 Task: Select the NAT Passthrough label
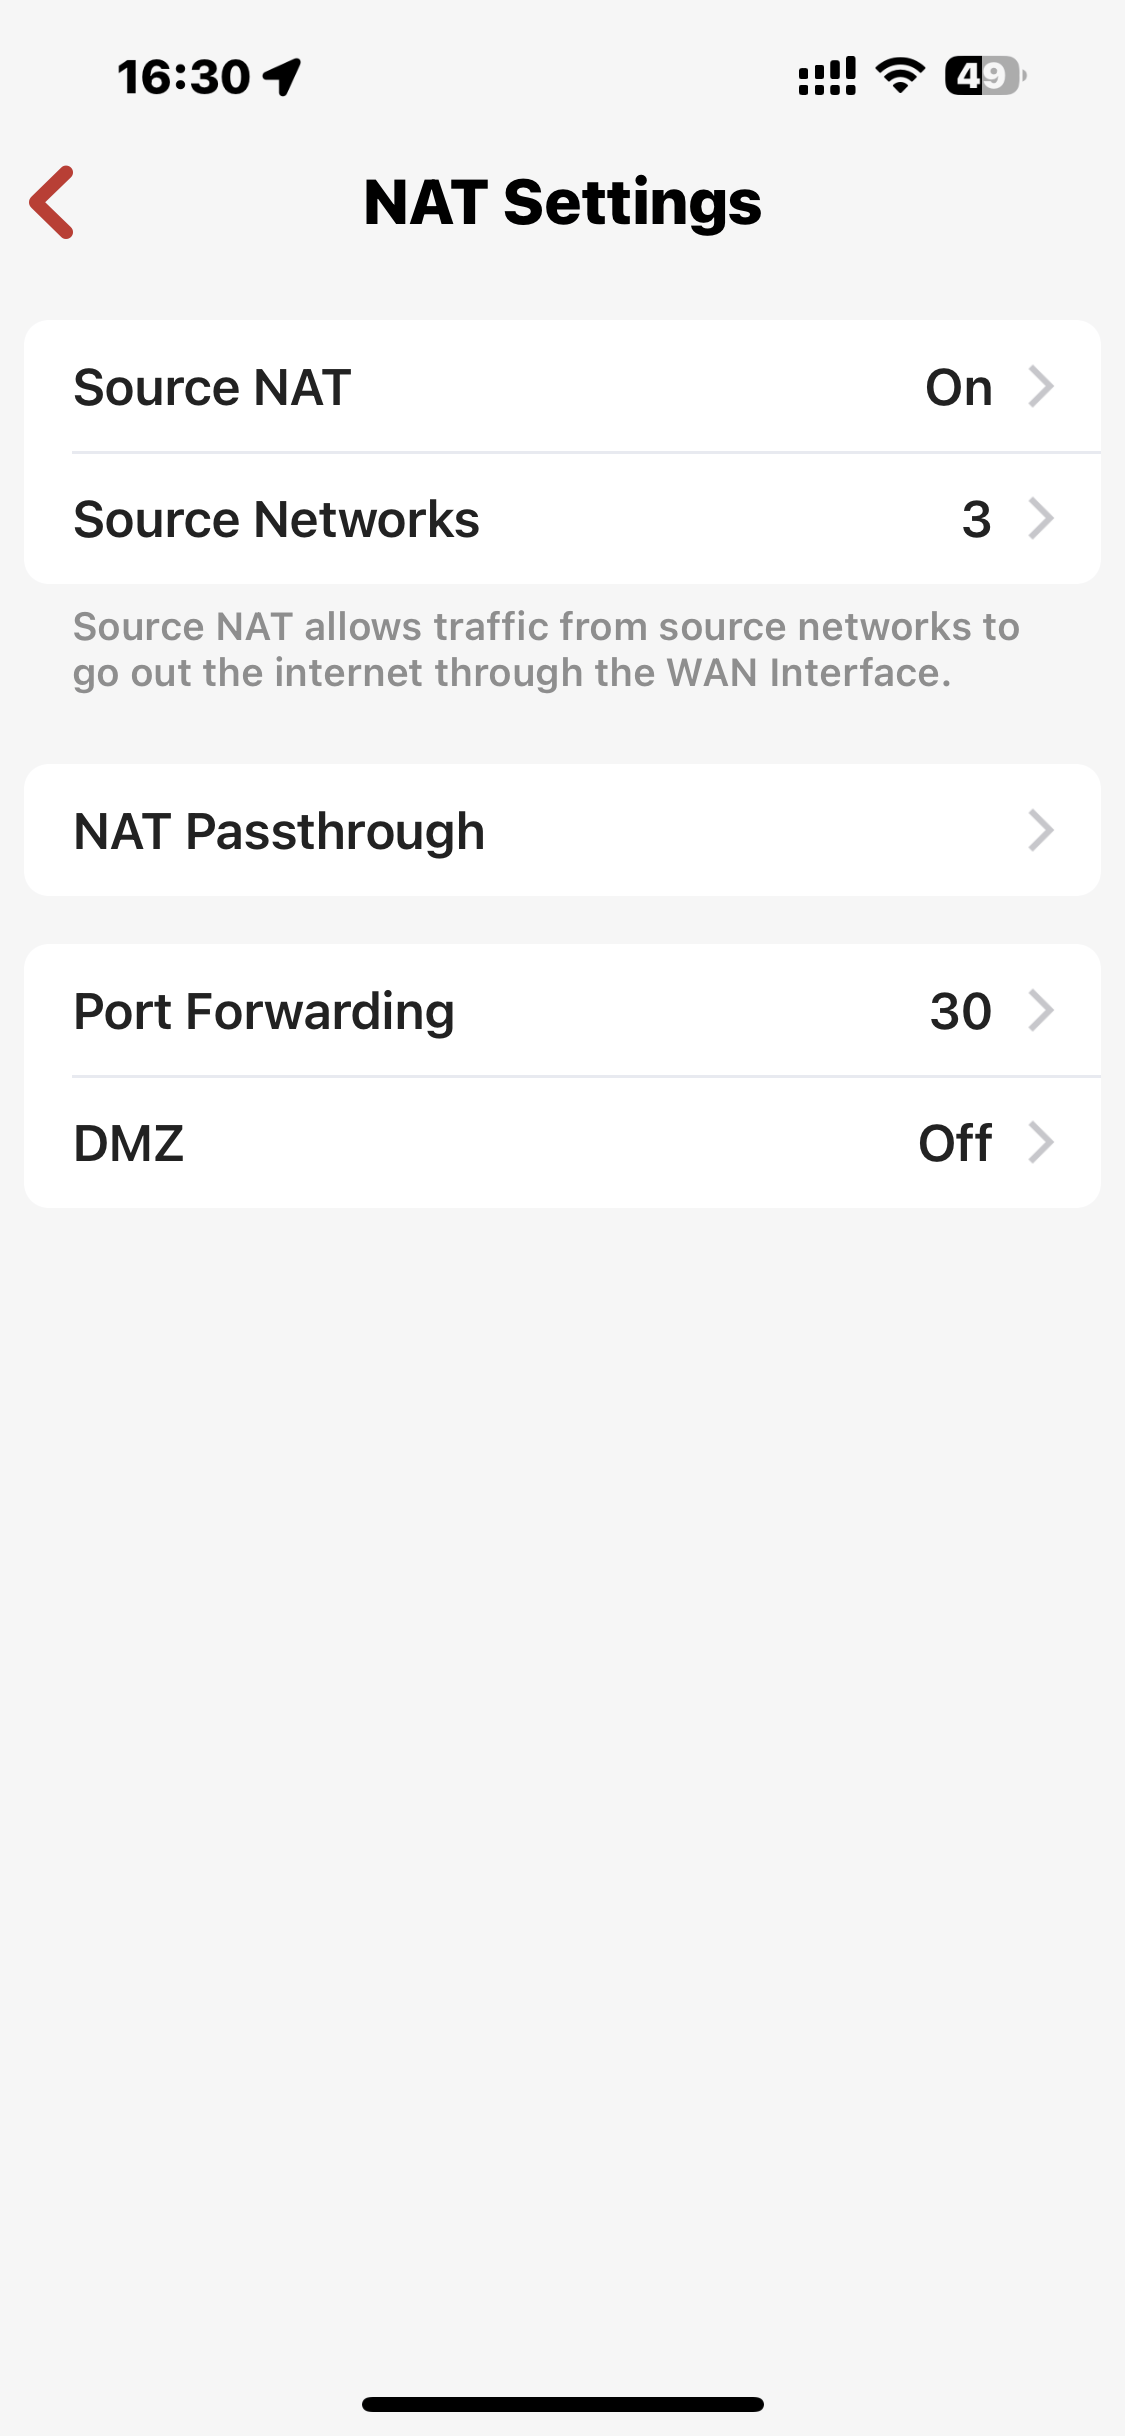(279, 831)
